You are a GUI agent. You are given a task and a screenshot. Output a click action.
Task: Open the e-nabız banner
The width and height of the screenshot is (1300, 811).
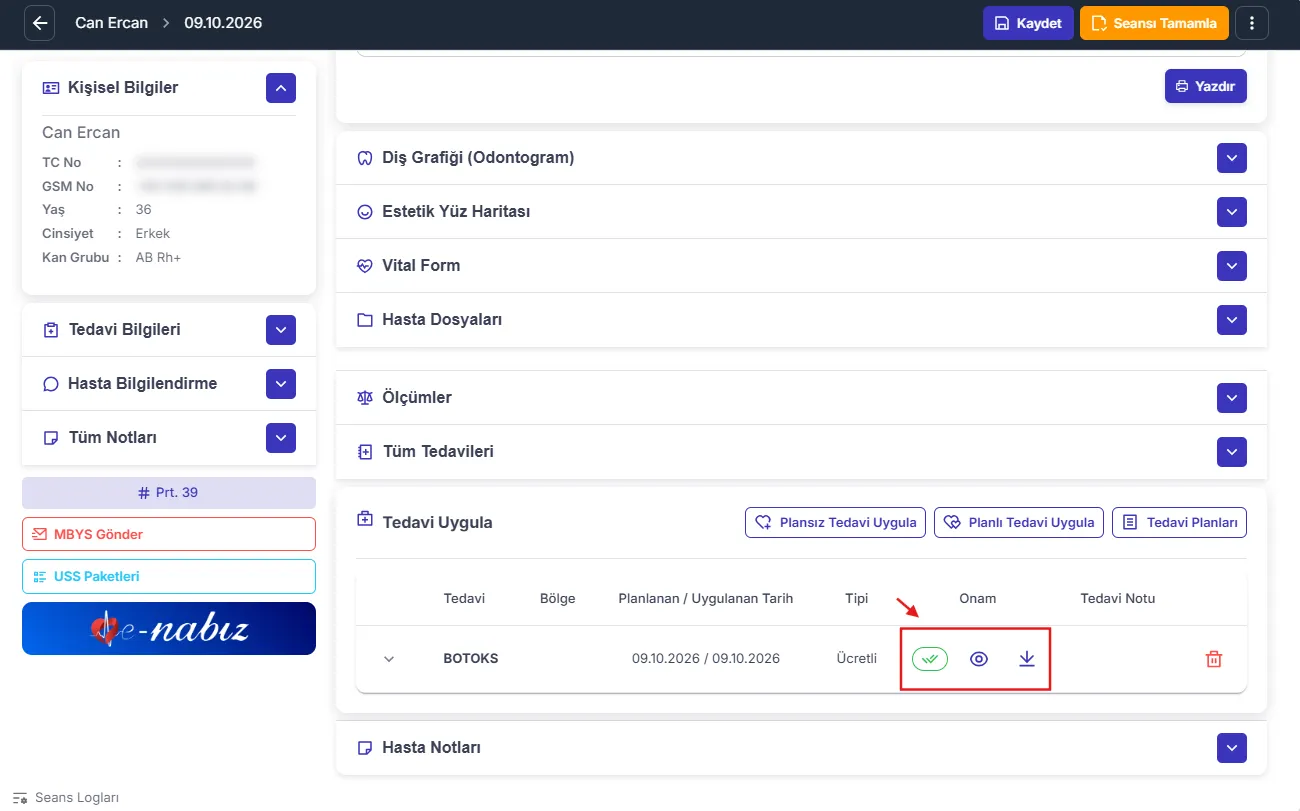pos(169,628)
